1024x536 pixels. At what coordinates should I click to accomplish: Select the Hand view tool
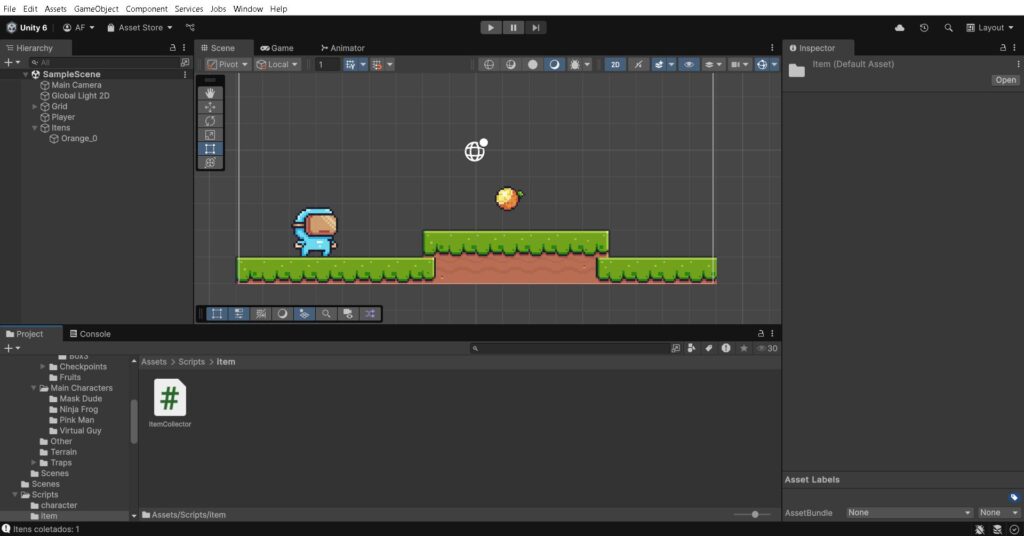pos(210,93)
